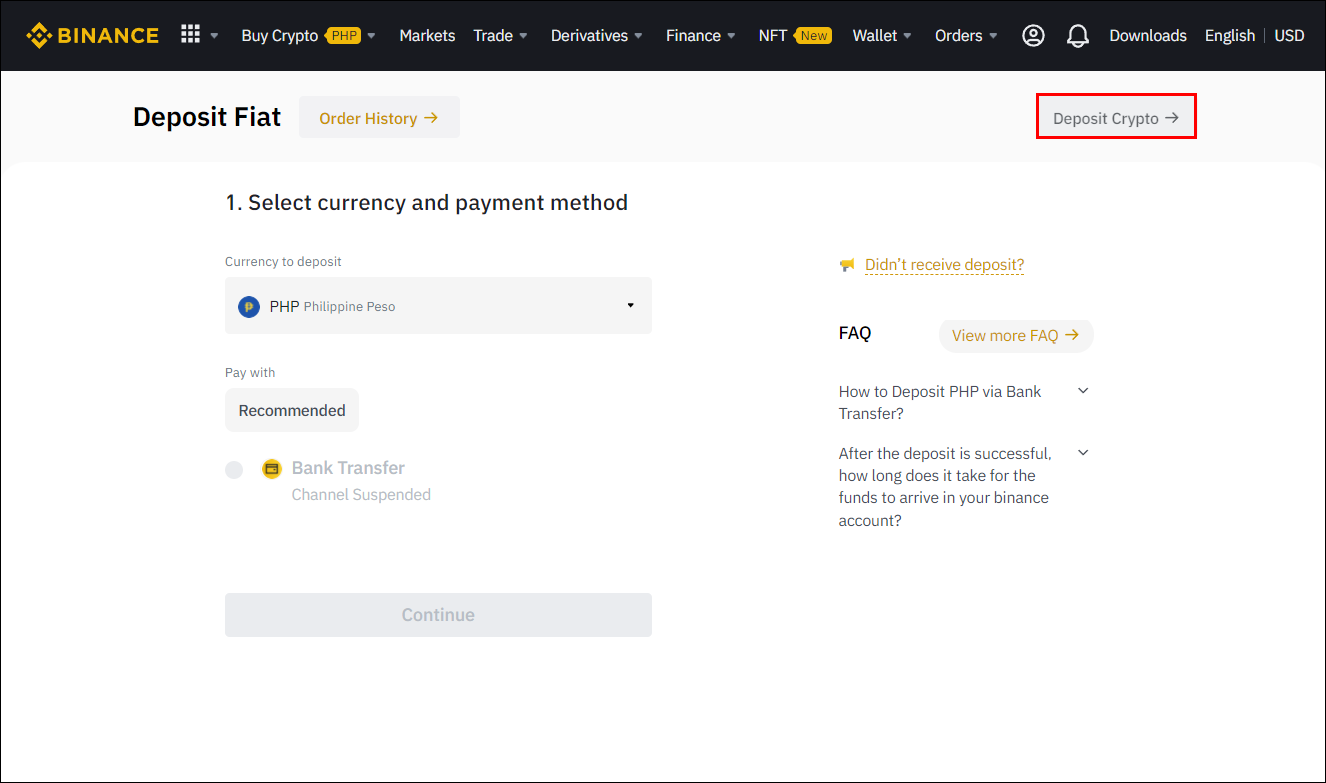1326x783 pixels.
Task: Click the arrow on Deposit Crypto
Action: point(1174,117)
